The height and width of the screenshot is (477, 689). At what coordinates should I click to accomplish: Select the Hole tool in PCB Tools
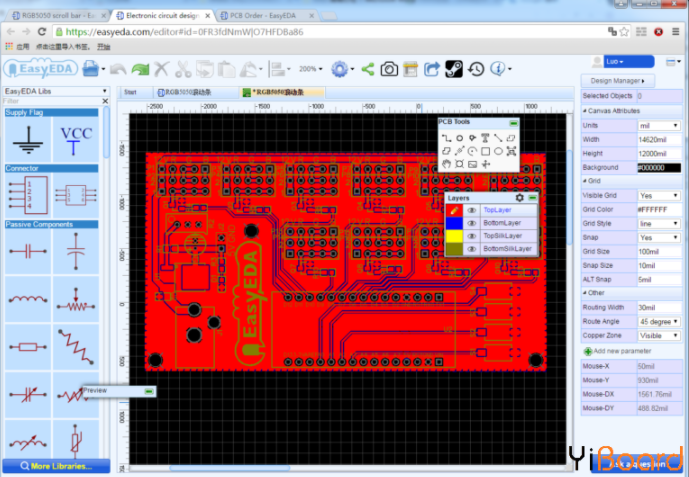coord(460,164)
